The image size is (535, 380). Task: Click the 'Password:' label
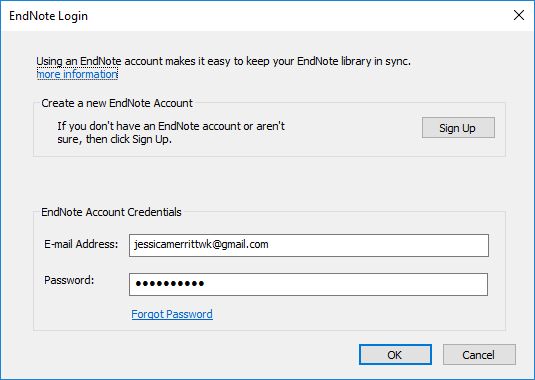(69, 280)
